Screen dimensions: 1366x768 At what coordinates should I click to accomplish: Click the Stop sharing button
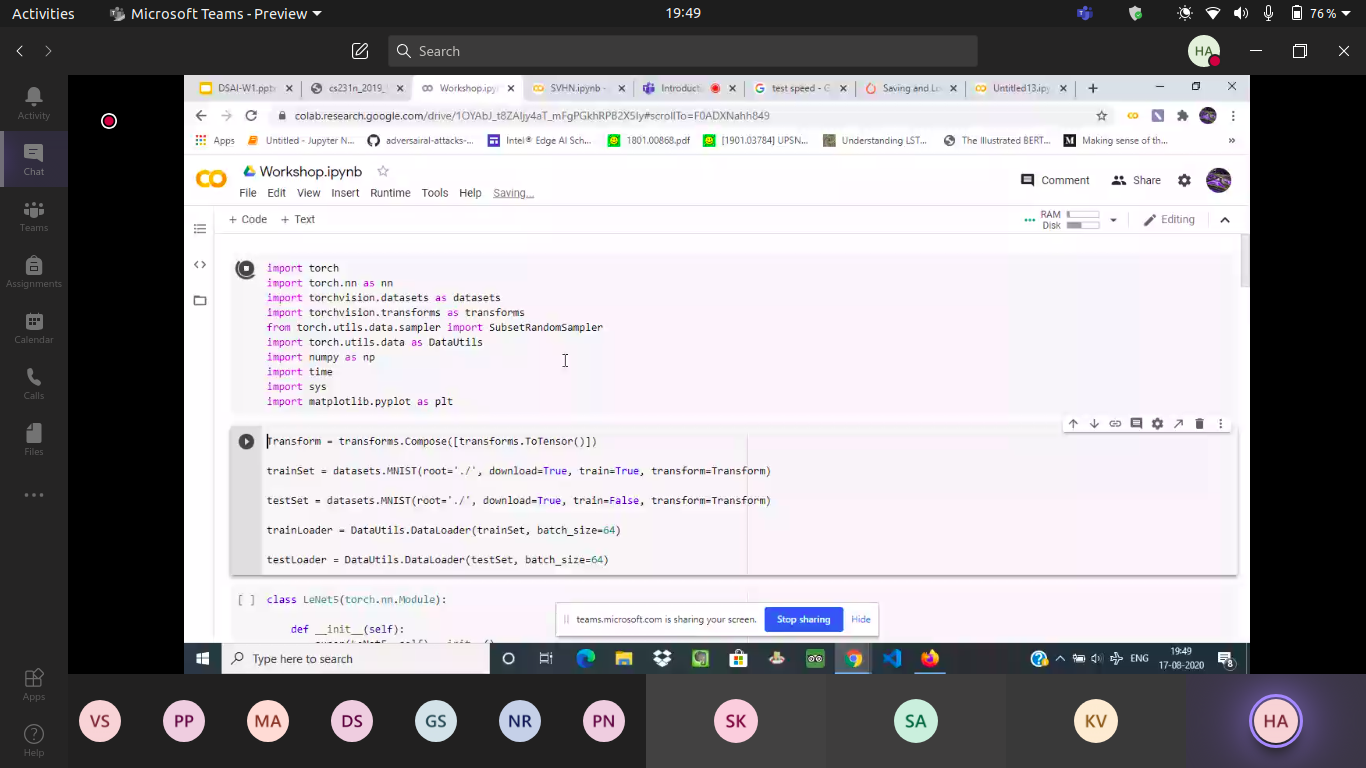pos(803,619)
